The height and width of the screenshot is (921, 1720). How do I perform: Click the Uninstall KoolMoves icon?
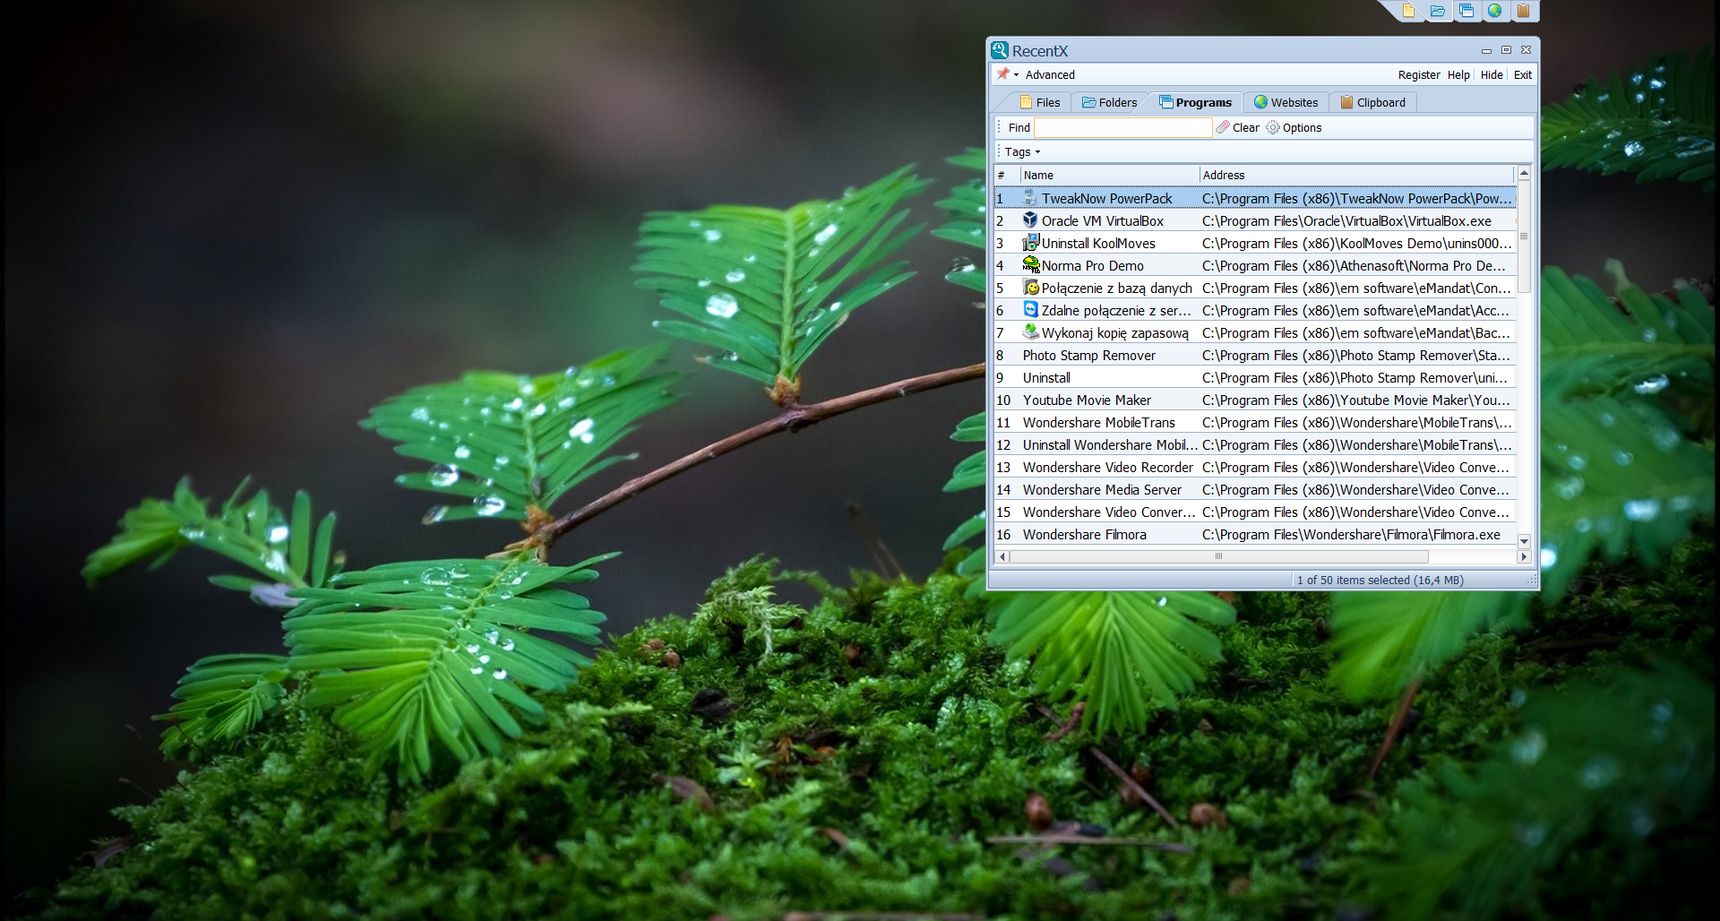(x=1030, y=243)
